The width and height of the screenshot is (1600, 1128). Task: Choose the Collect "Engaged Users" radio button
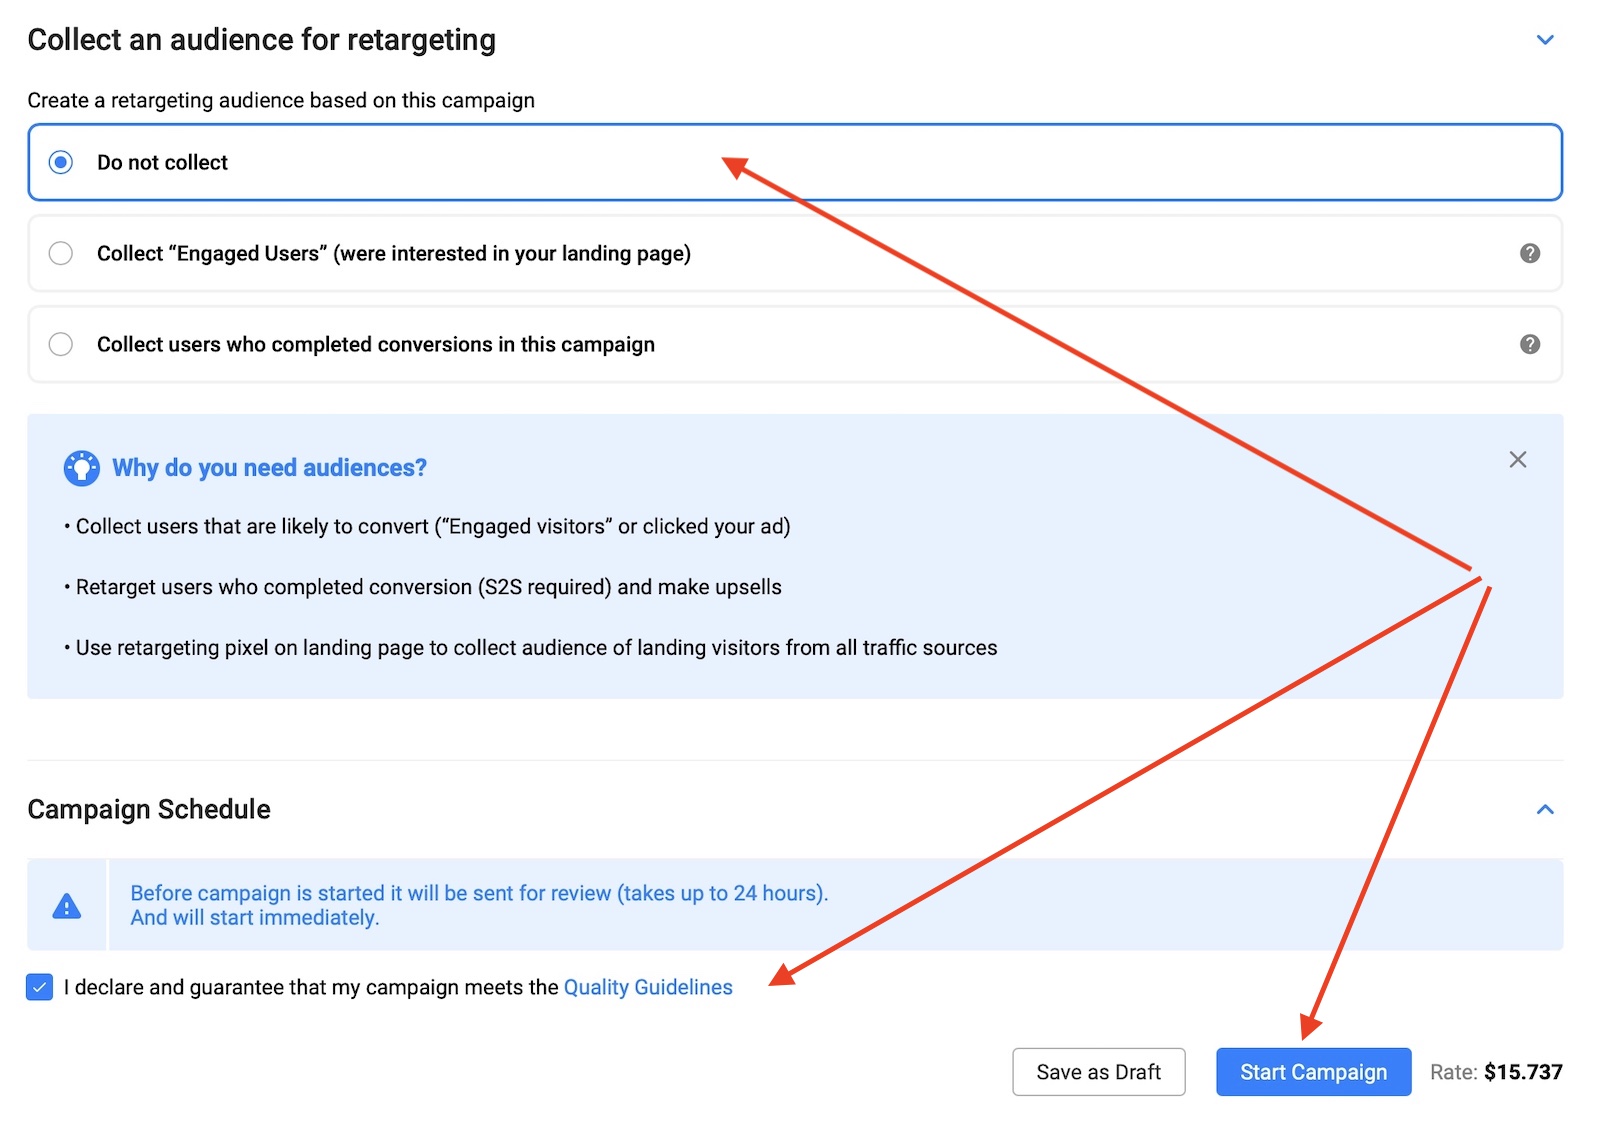tap(61, 253)
